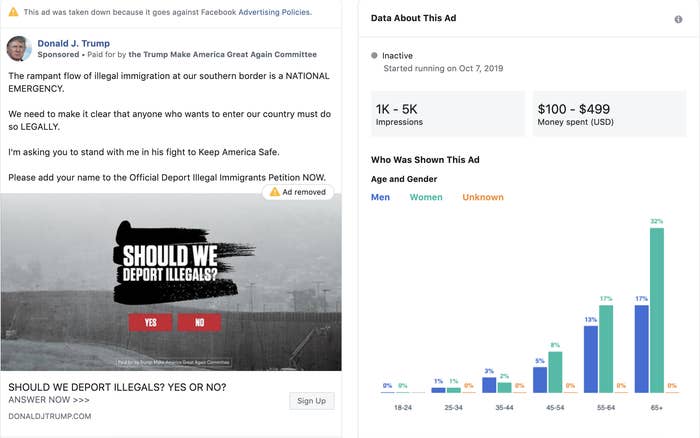Click the red YES button in ad image
Screen dimensions: 700x438
tap(150, 322)
